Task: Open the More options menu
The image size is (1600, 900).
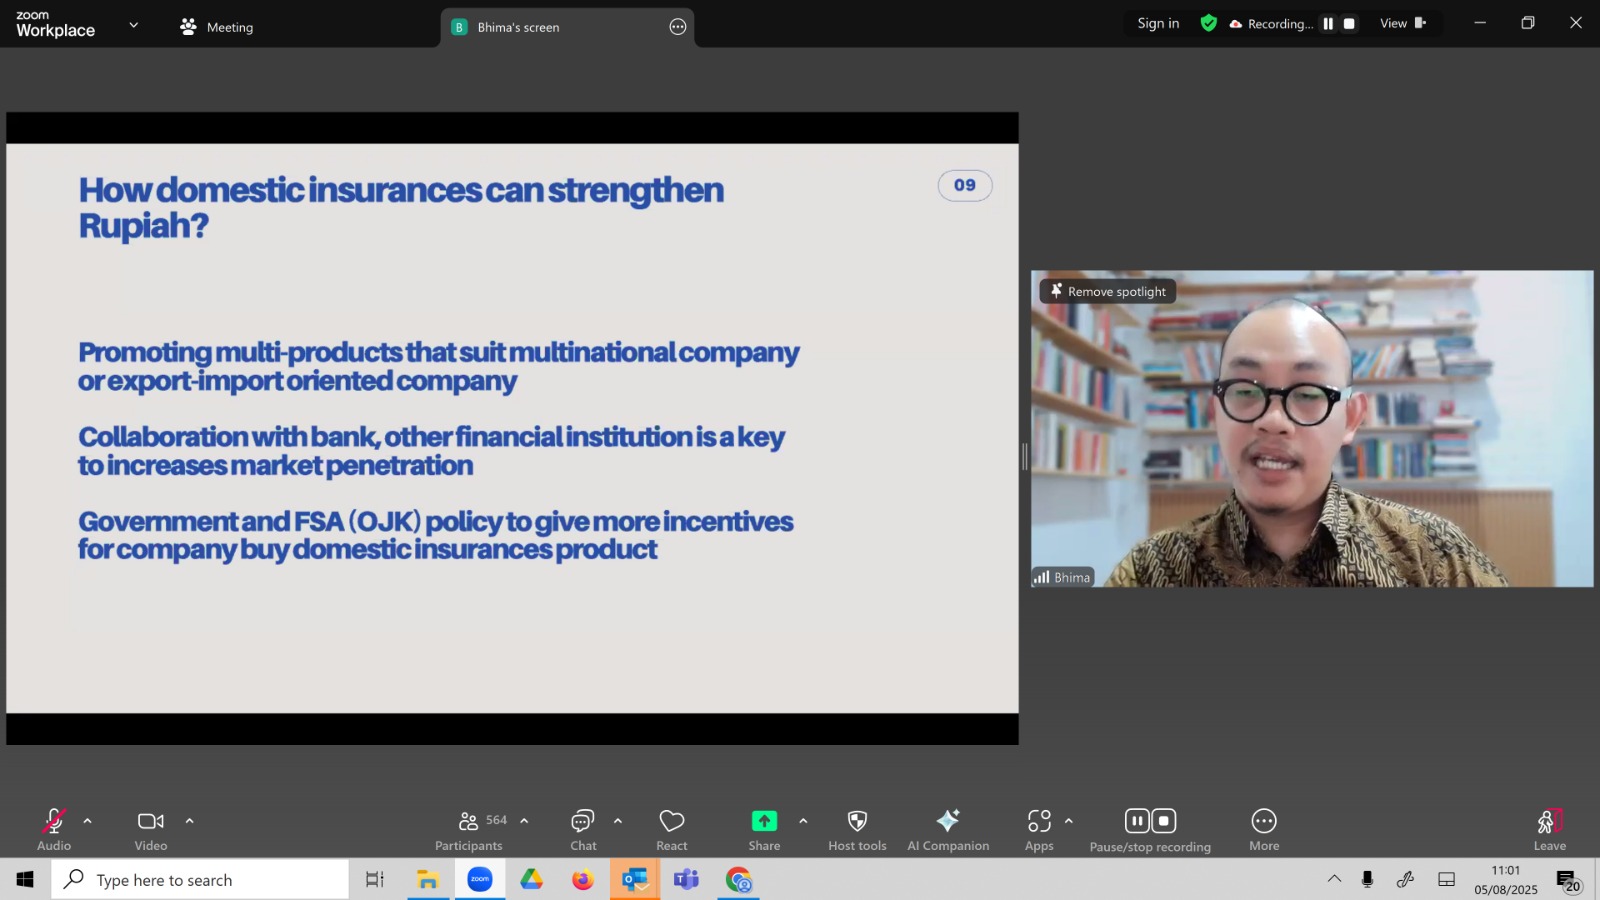Action: click(1264, 829)
